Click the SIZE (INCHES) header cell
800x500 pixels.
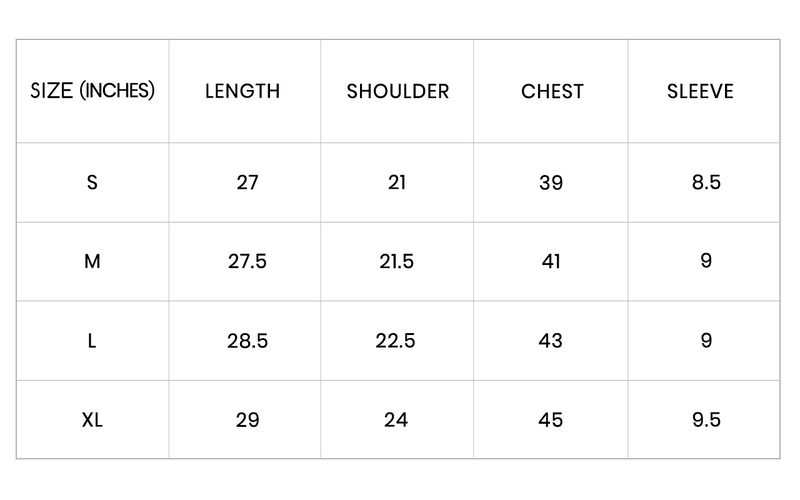[x=93, y=91]
